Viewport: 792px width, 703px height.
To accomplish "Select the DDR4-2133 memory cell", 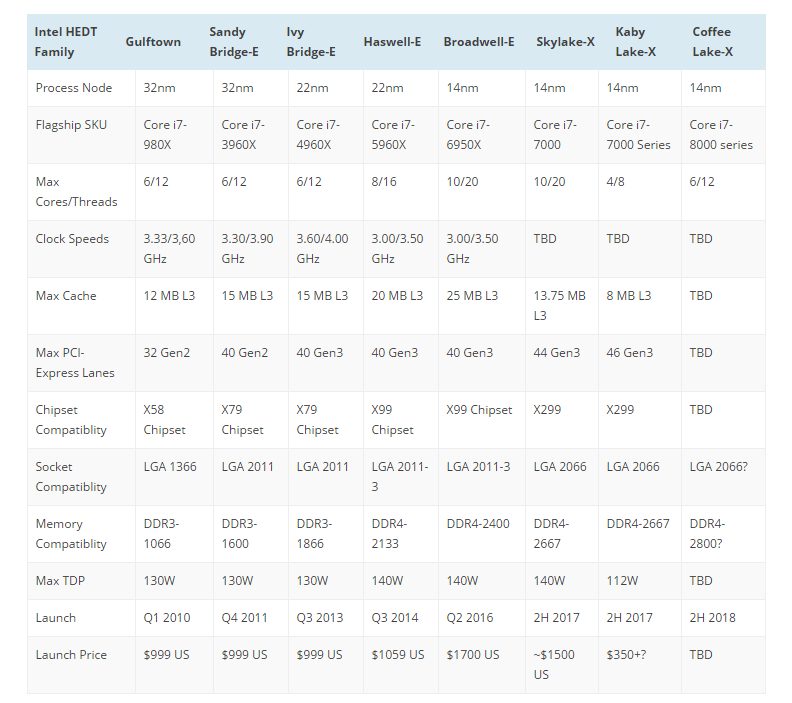I will point(392,534).
